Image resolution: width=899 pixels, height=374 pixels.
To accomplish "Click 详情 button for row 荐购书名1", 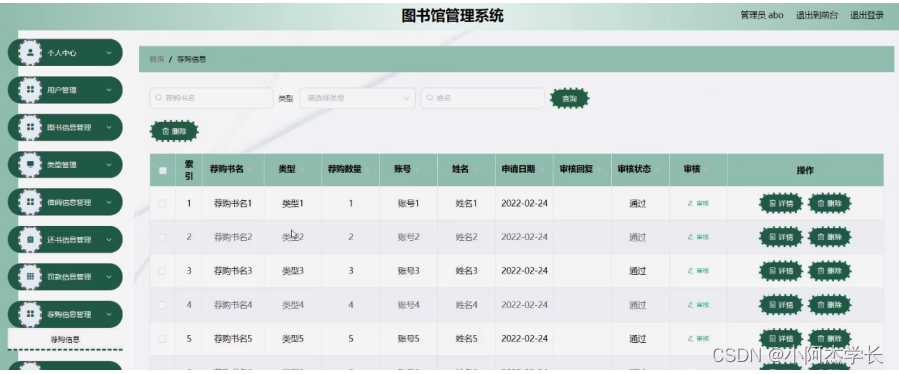I will [x=781, y=203].
